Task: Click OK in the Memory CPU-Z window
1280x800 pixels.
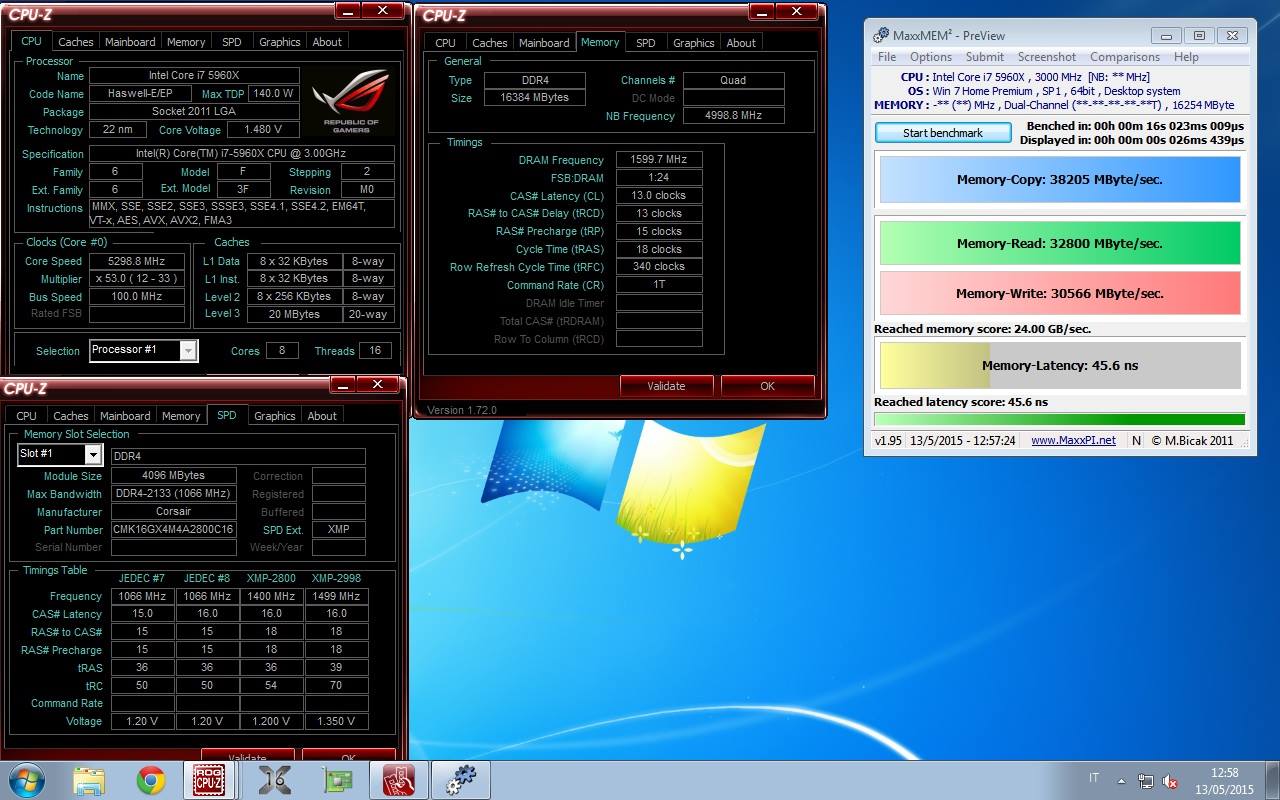Action: pos(767,386)
